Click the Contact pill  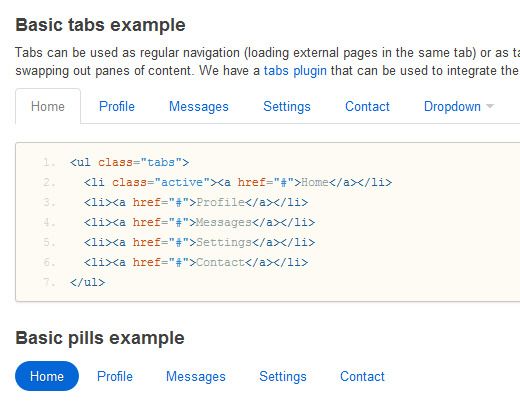[362, 376]
